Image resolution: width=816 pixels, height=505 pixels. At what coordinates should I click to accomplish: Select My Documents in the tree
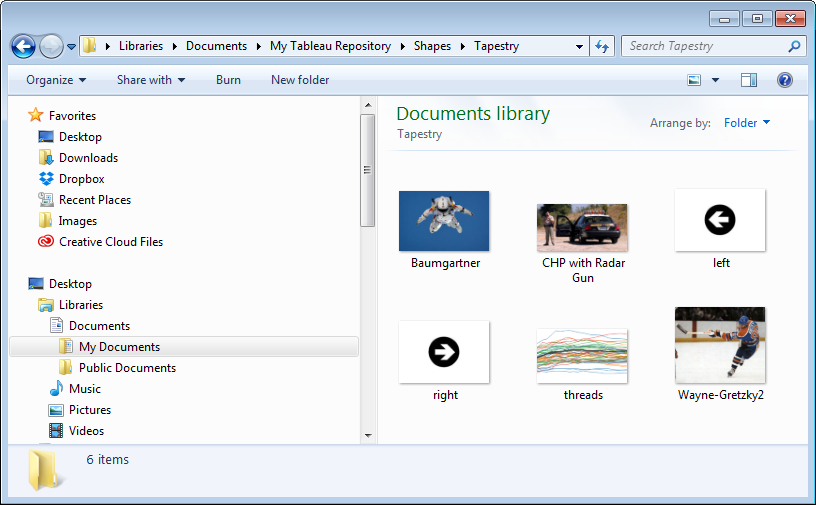pos(119,347)
